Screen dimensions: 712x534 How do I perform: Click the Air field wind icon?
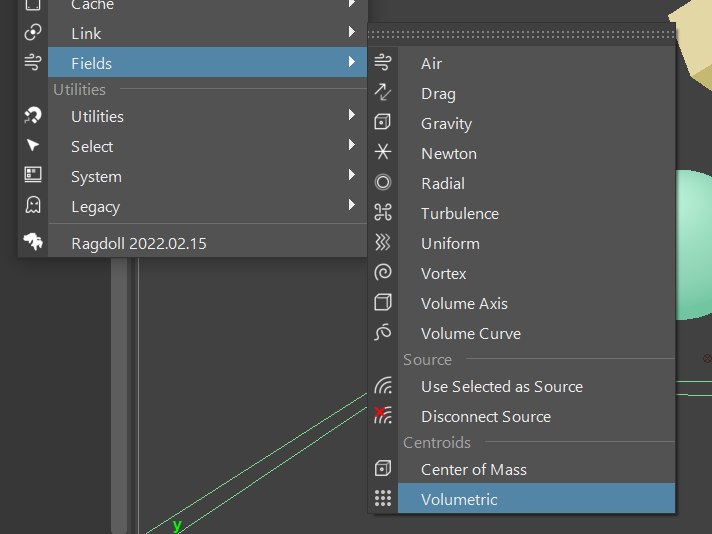point(382,63)
